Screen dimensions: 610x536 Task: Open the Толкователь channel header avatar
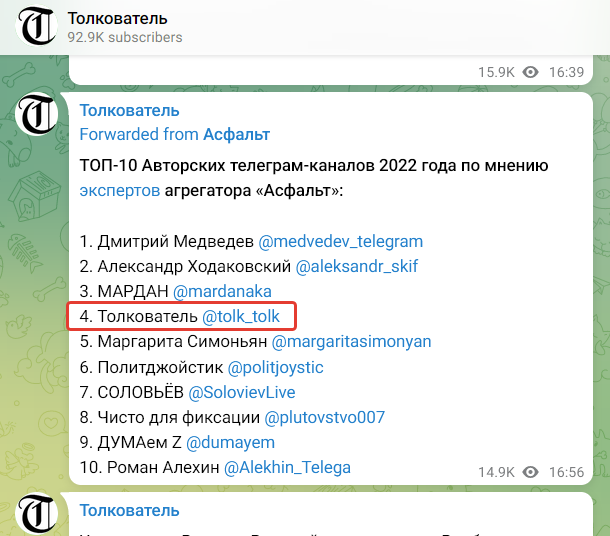click(36, 26)
